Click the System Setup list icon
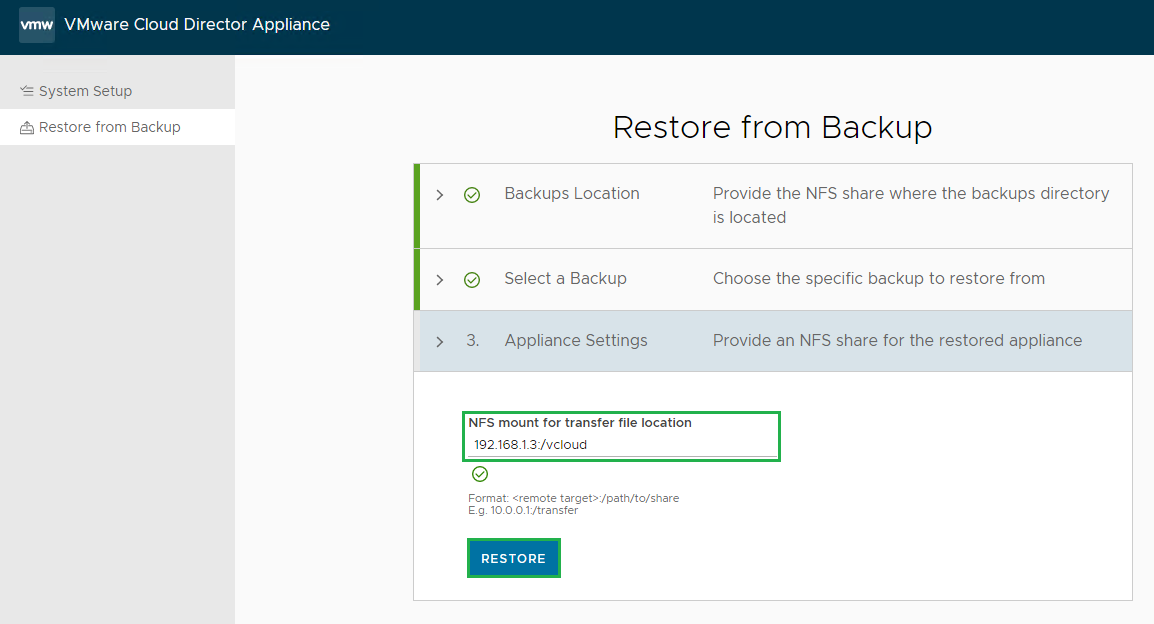Image resolution: width=1154 pixels, height=624 pixels. [x=27, y=91]
